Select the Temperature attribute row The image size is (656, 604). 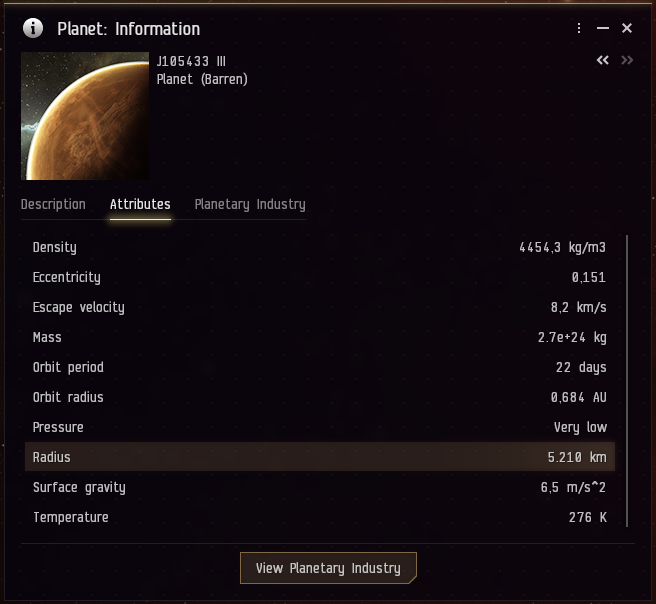pyautogui.click(x=320, y=517)
